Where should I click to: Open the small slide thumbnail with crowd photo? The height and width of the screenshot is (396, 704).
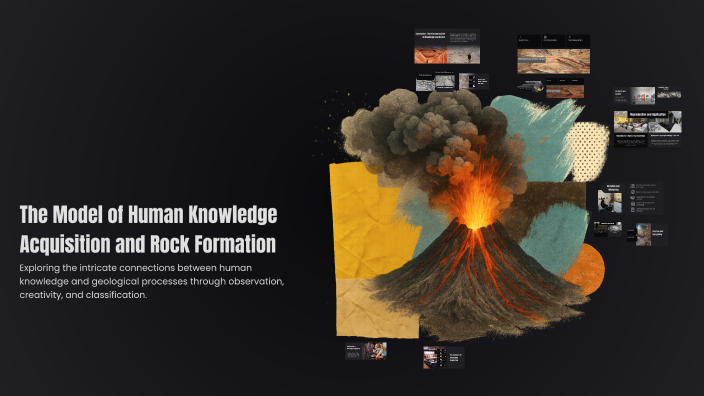click(x=669, y=92)
